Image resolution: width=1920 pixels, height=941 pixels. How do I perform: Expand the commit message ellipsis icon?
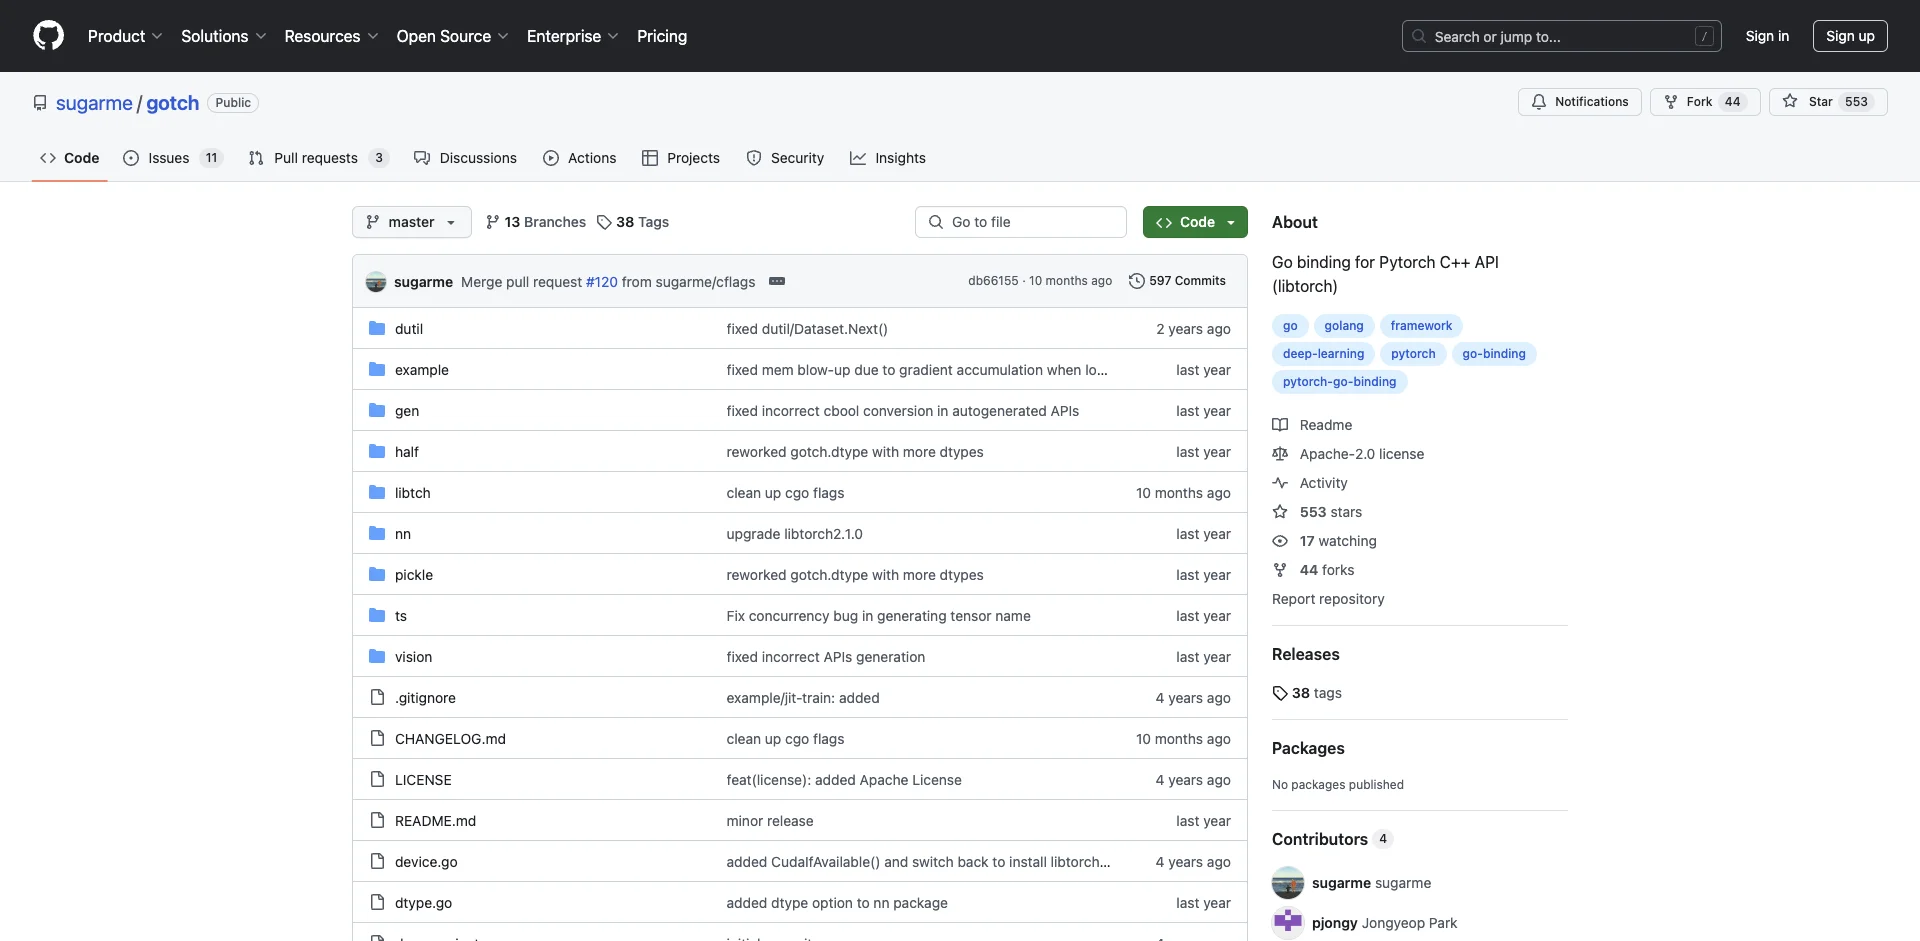tap(777, 281)
